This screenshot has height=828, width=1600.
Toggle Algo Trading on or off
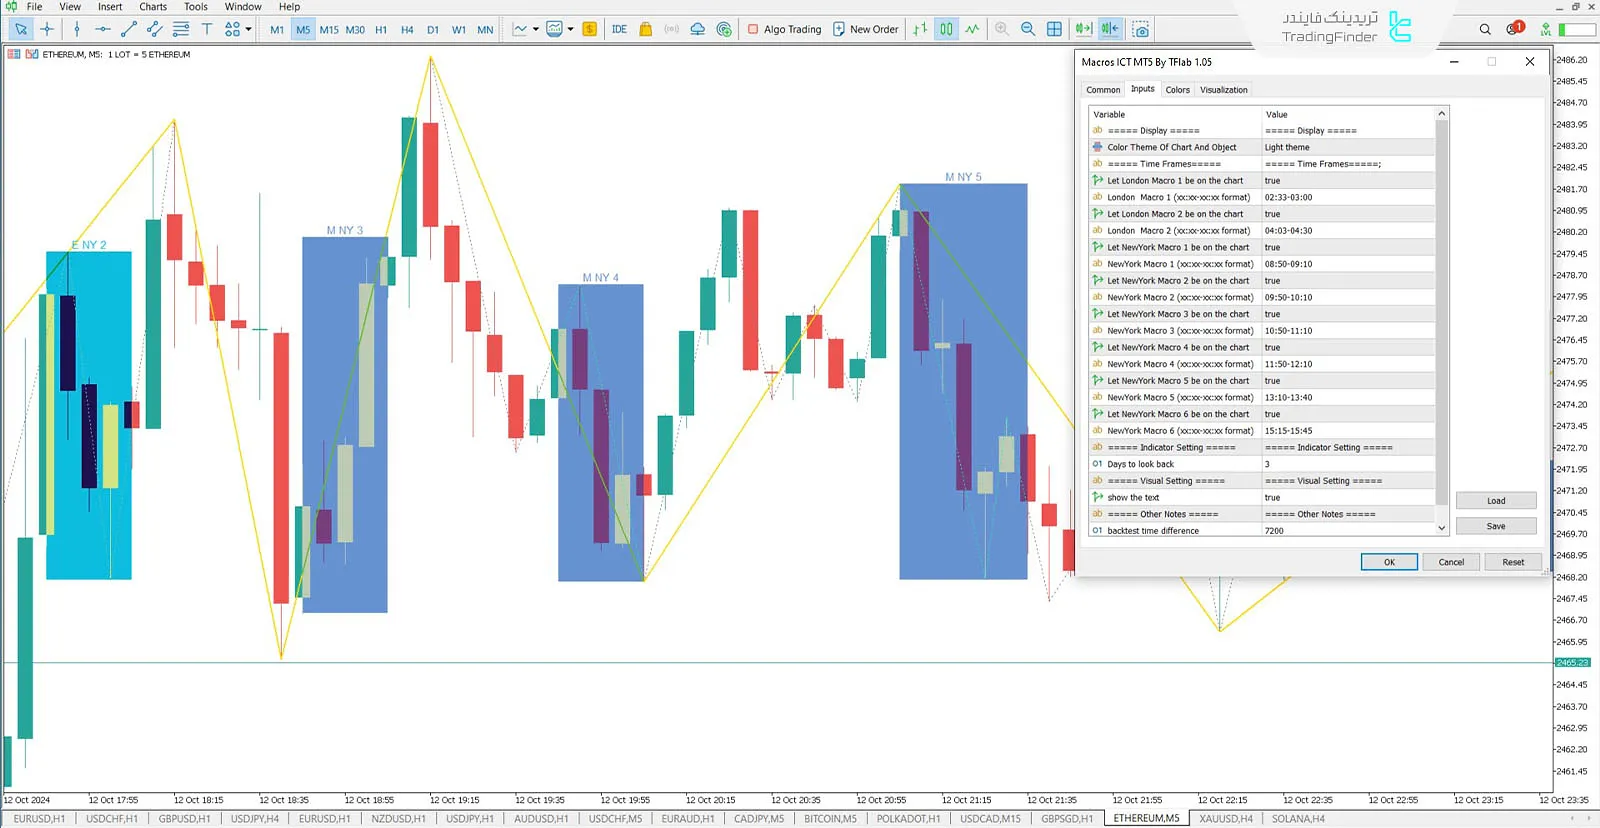pos(784,29)
